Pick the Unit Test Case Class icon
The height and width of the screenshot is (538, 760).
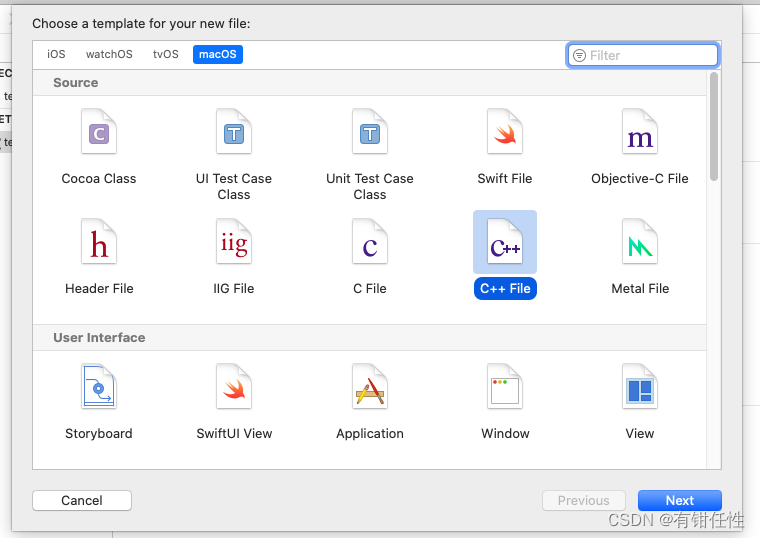370,131
